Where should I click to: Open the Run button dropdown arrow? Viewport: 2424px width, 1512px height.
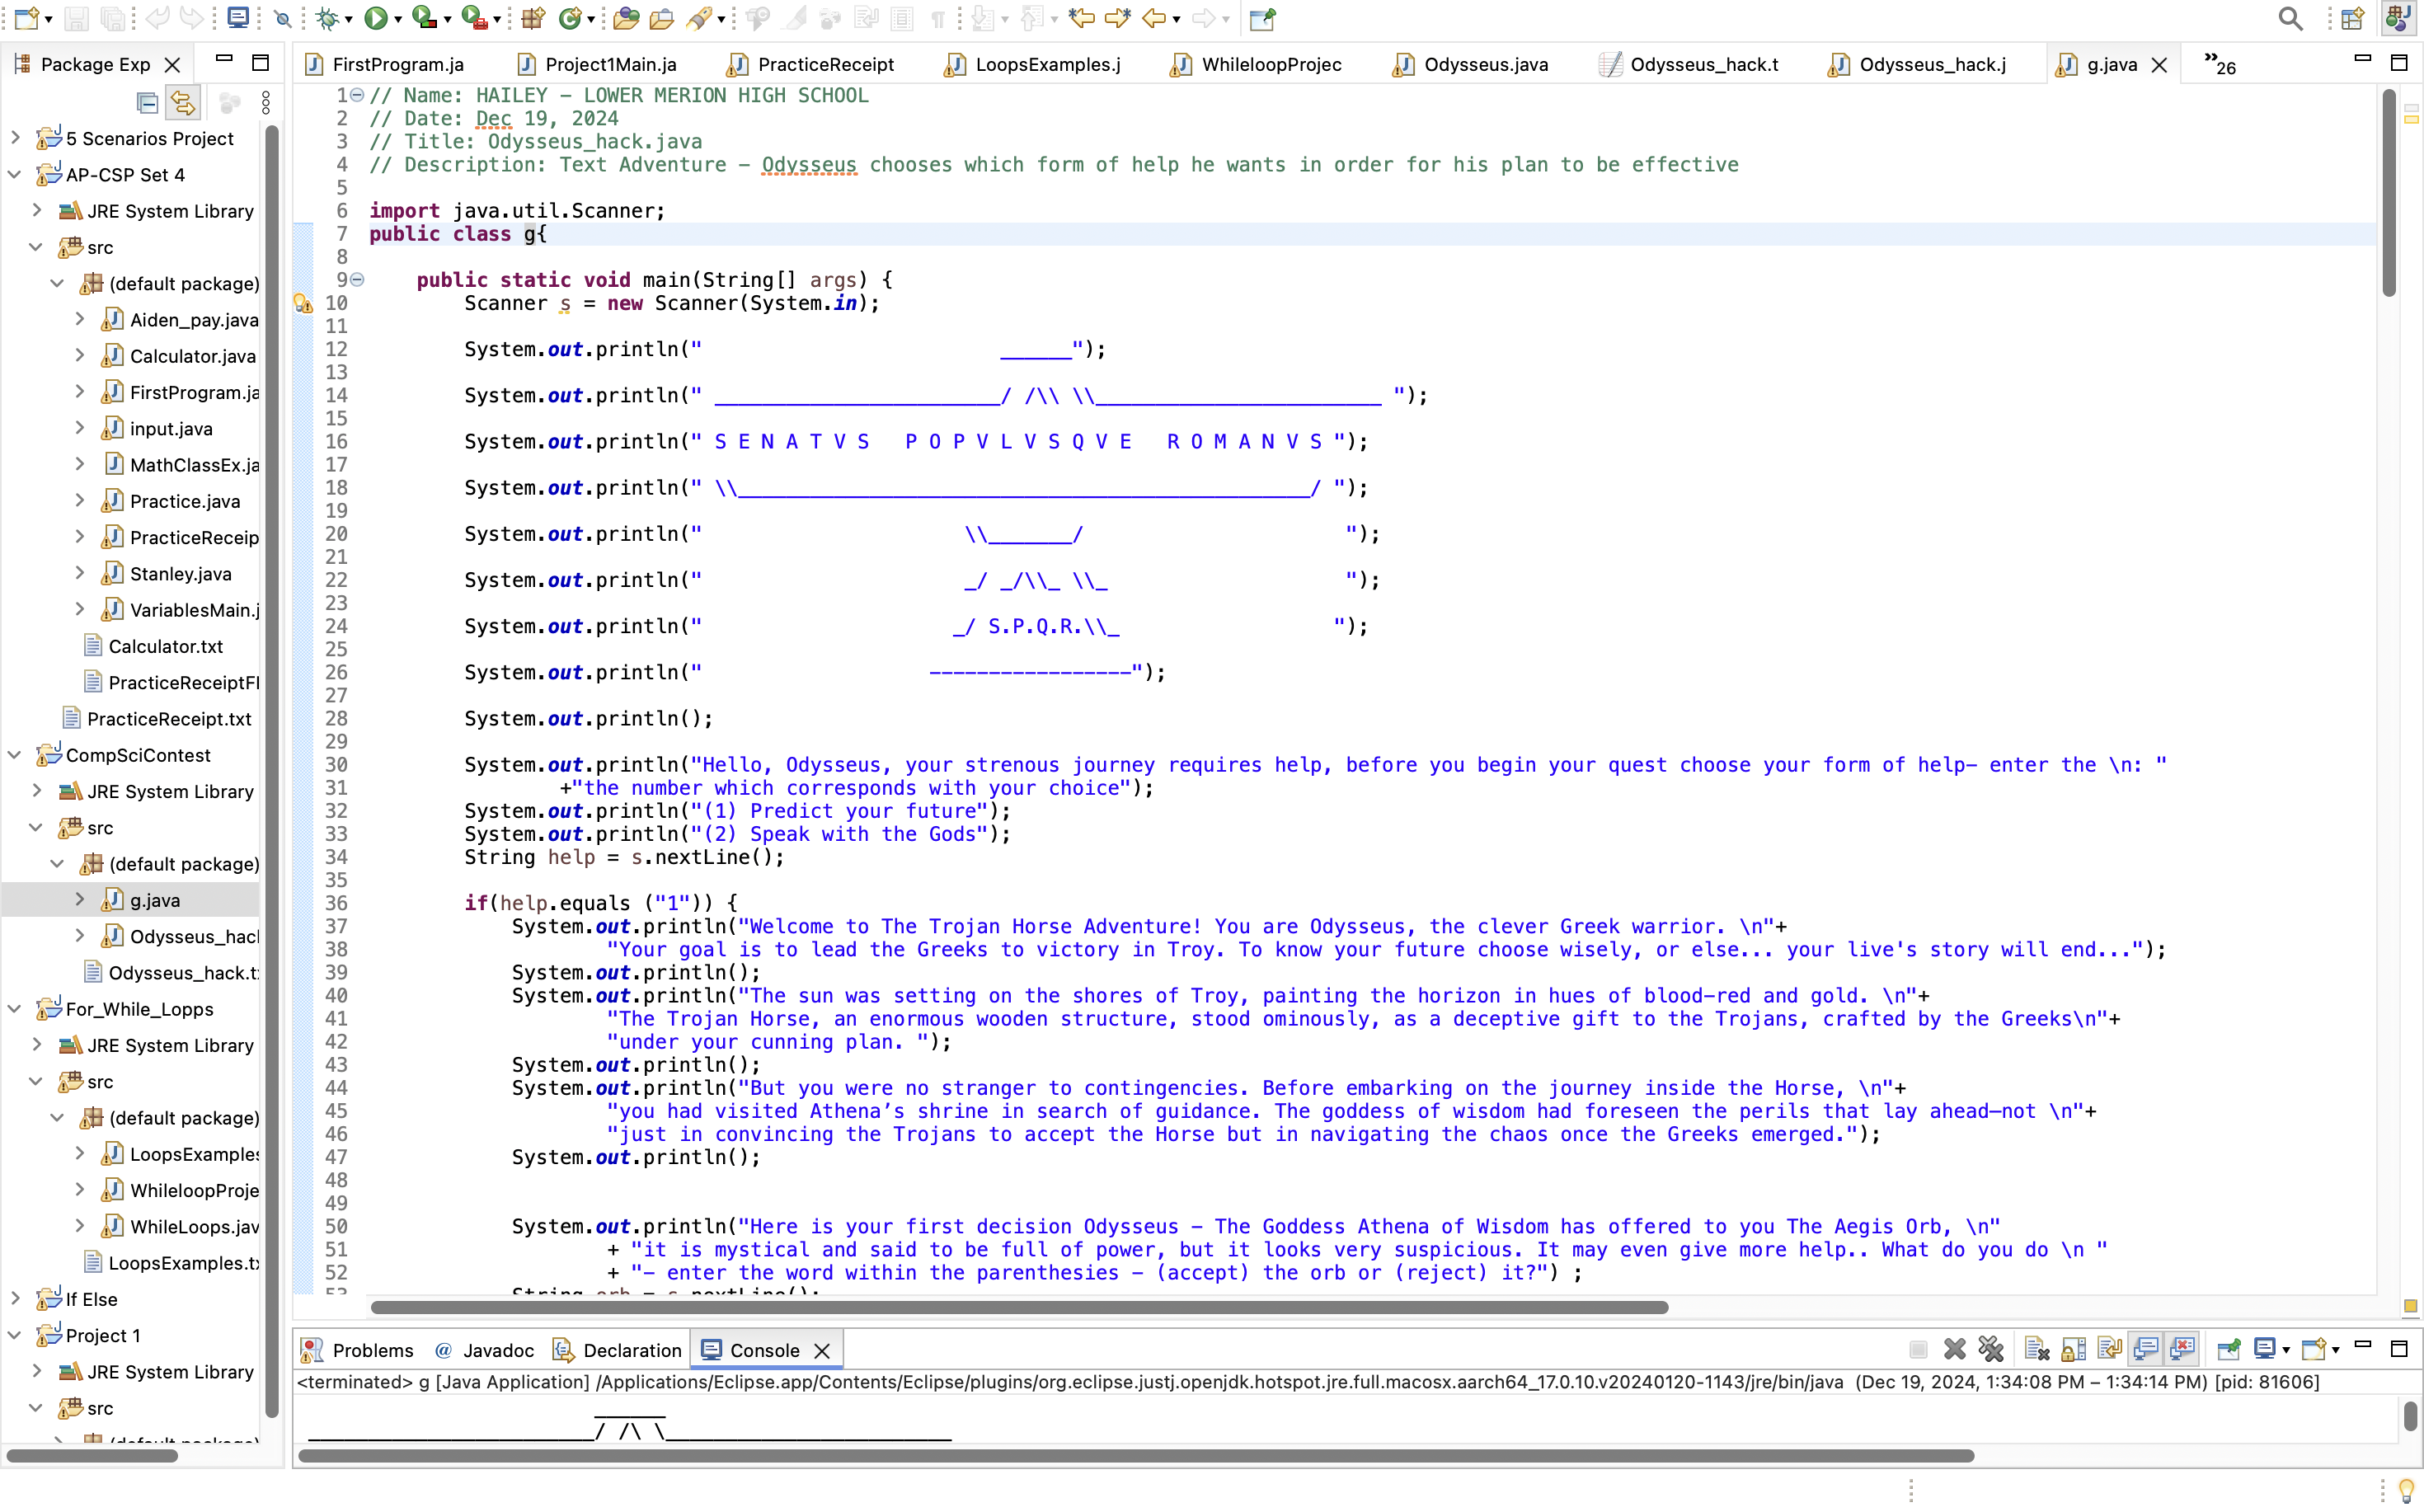pyautogui.click(x=398, y=20)
